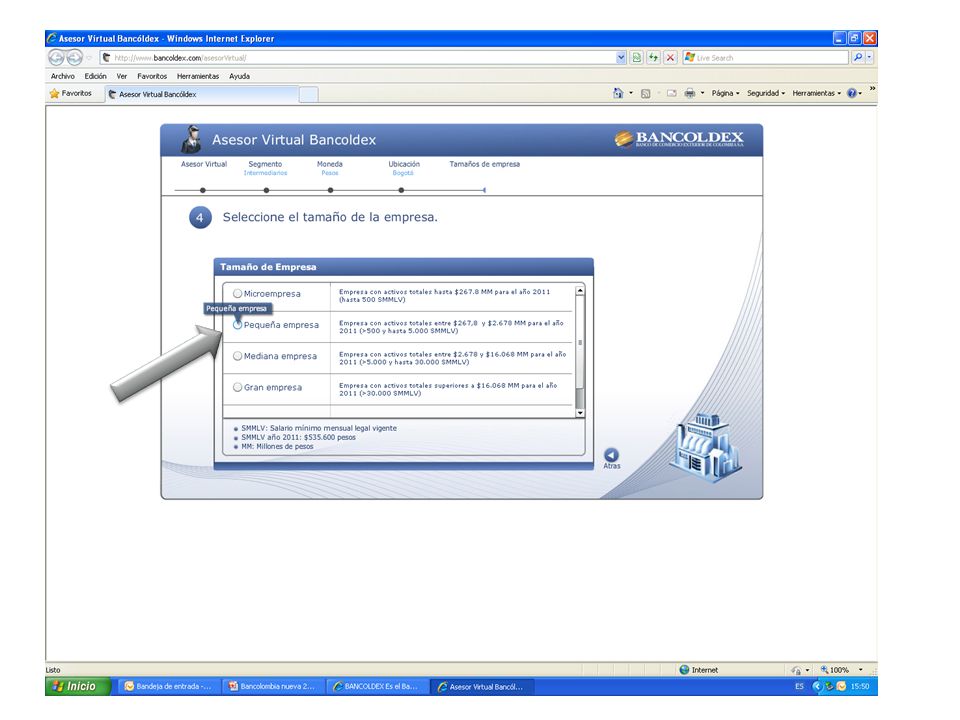Expand the address bar URL history dropdown

tap(621, 58)
